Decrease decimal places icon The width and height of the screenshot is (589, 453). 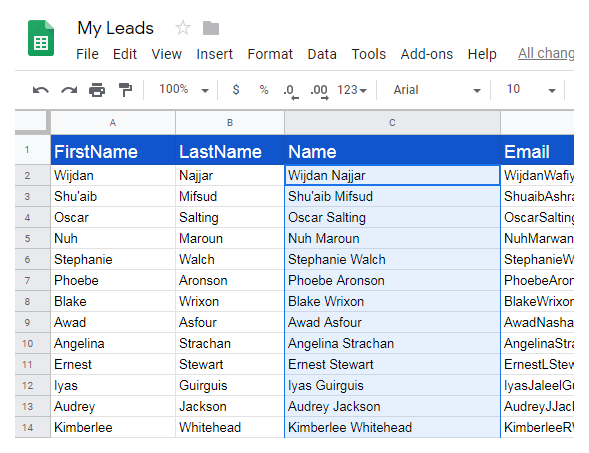point(291,92)
